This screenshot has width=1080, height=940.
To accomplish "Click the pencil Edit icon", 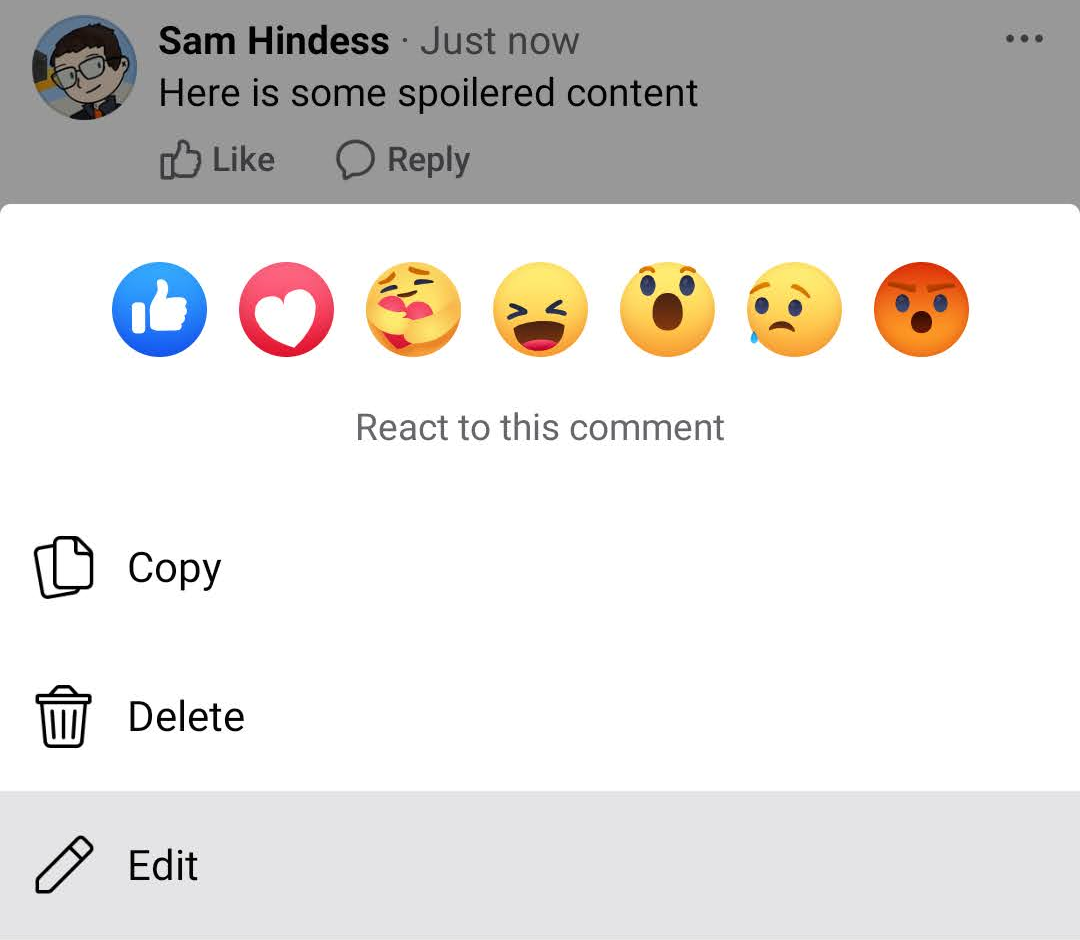I will coord(64,865).
